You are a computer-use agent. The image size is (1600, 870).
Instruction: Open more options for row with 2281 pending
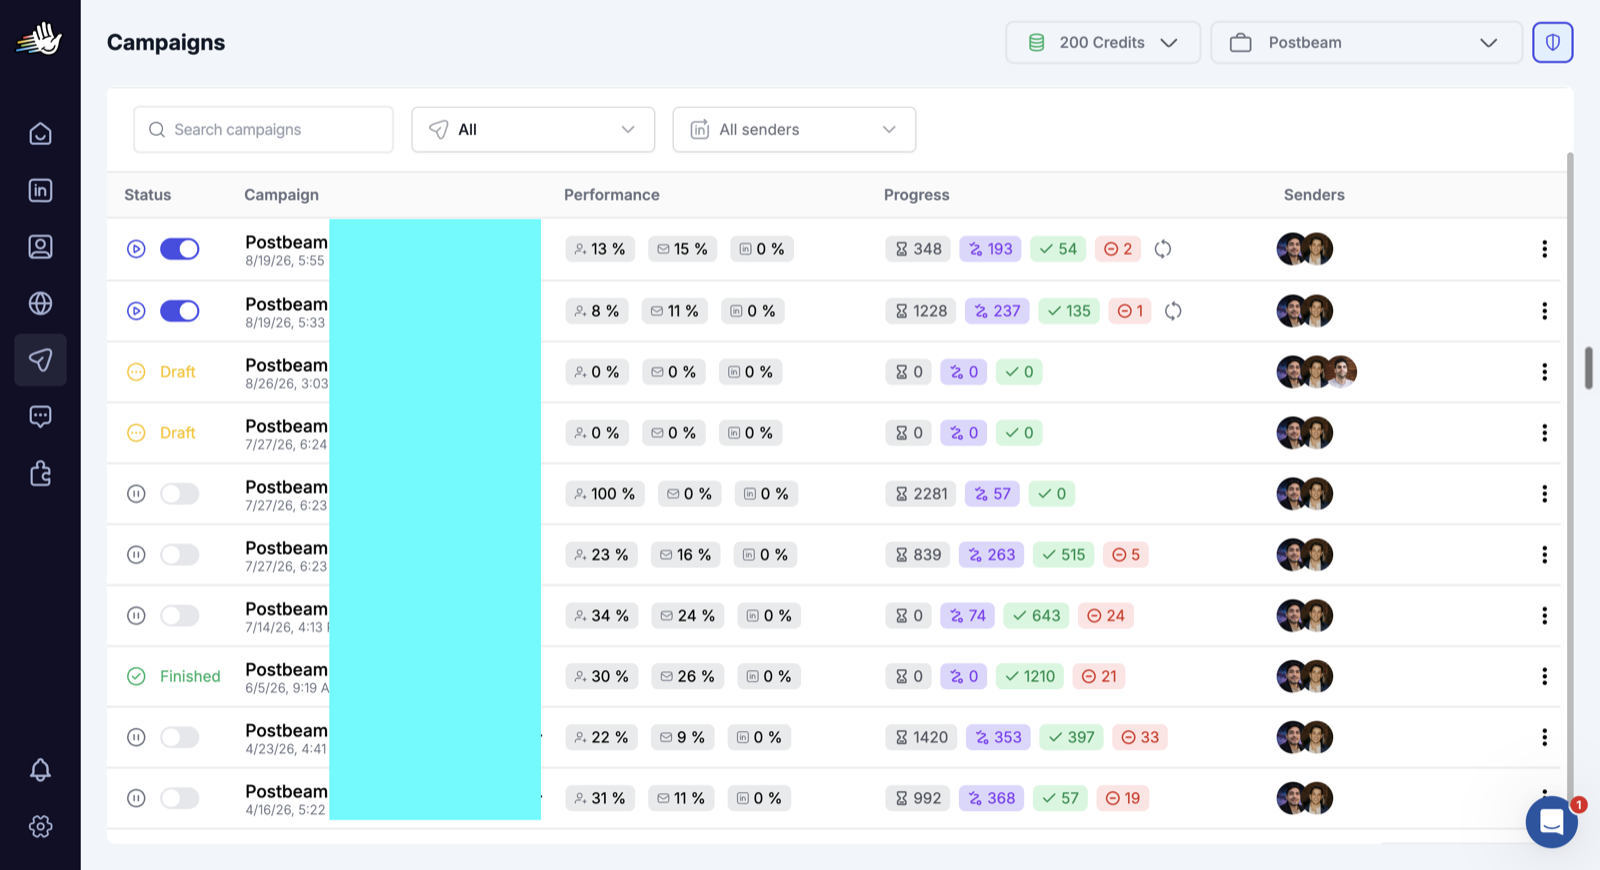[1544, 494]
